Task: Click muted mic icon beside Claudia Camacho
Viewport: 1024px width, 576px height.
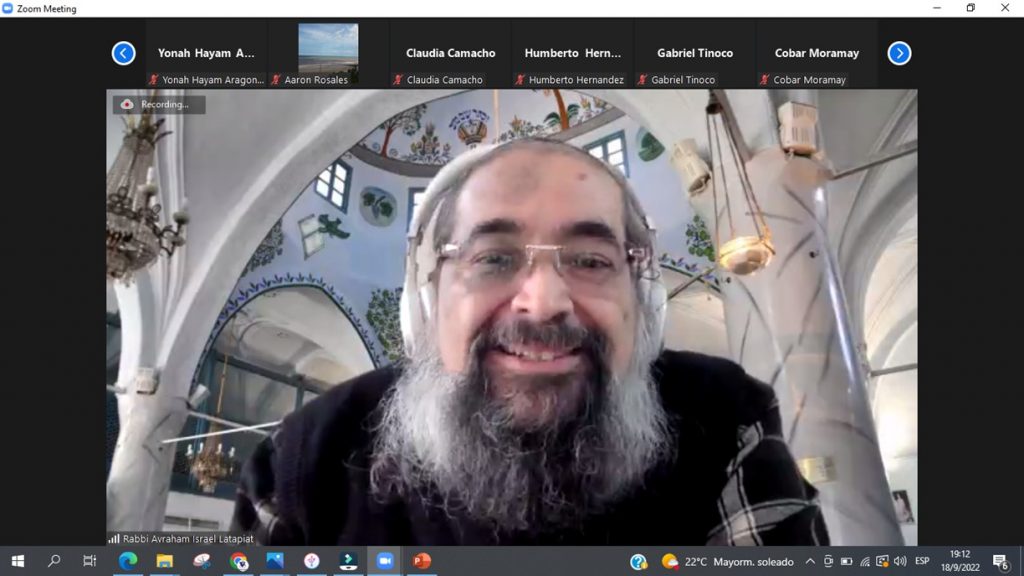Action: coord(398,80)
